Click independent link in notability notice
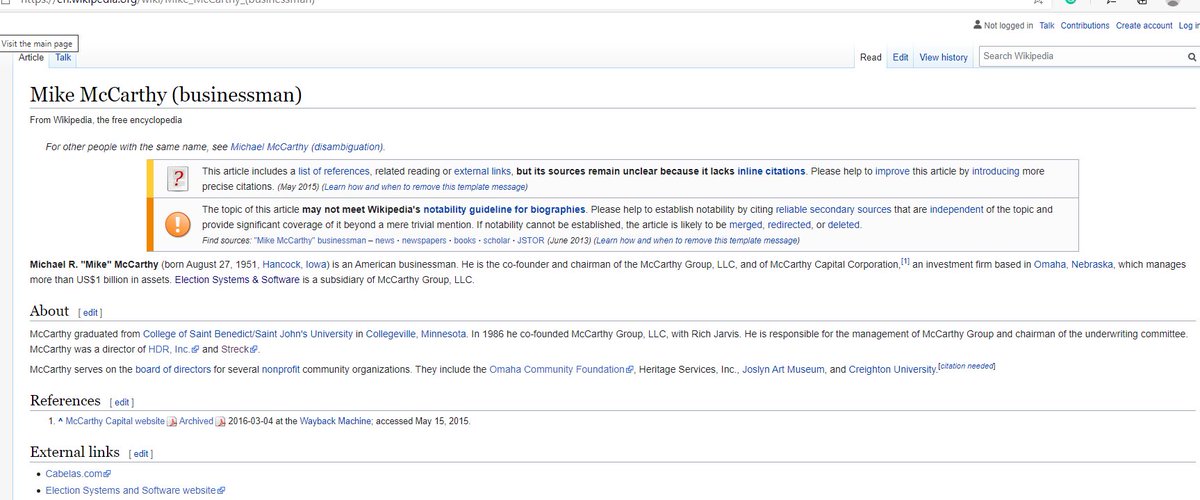This screenshot has width=1200, height=500. 957,210
